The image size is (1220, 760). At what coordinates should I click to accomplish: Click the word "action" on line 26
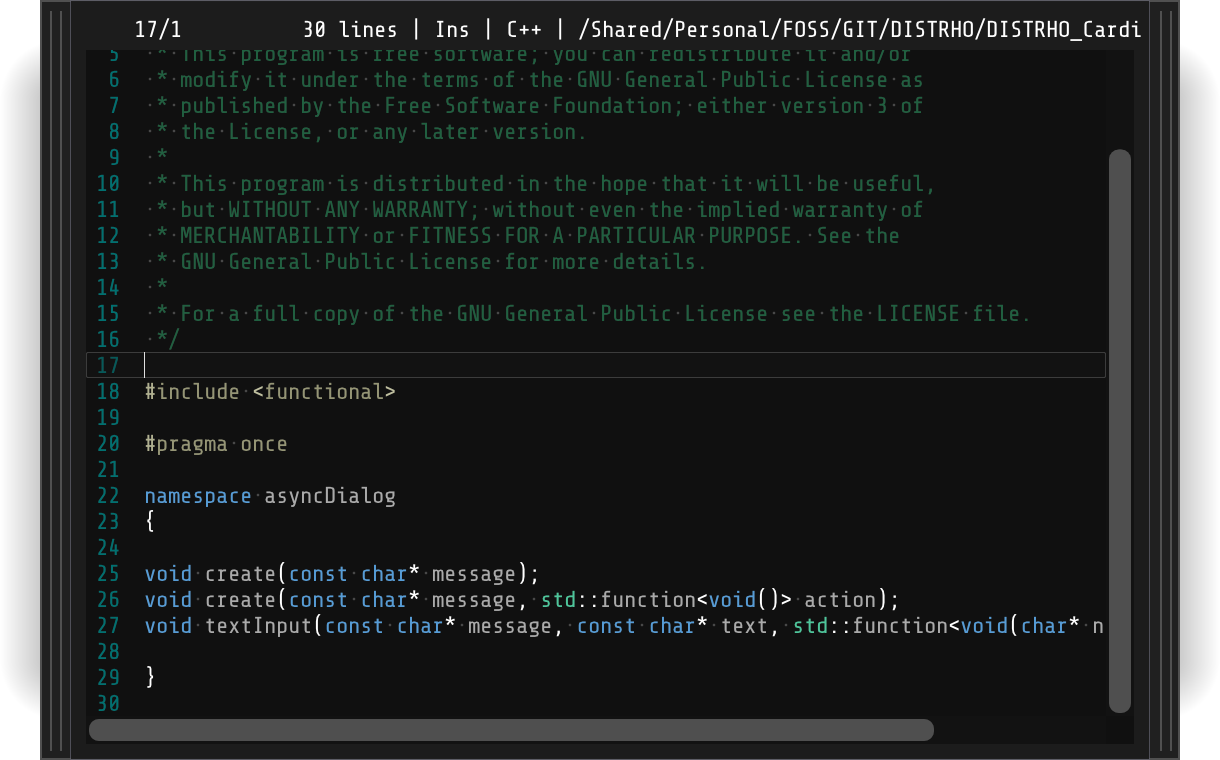840,600
